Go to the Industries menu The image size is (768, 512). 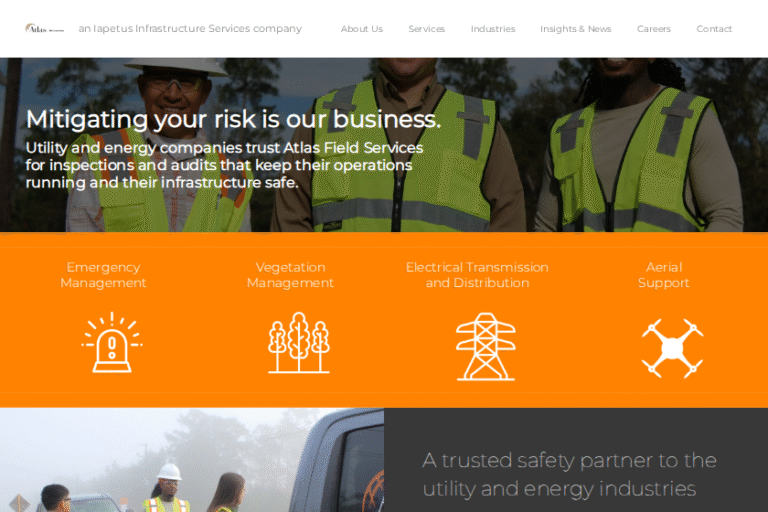(493, 29)
